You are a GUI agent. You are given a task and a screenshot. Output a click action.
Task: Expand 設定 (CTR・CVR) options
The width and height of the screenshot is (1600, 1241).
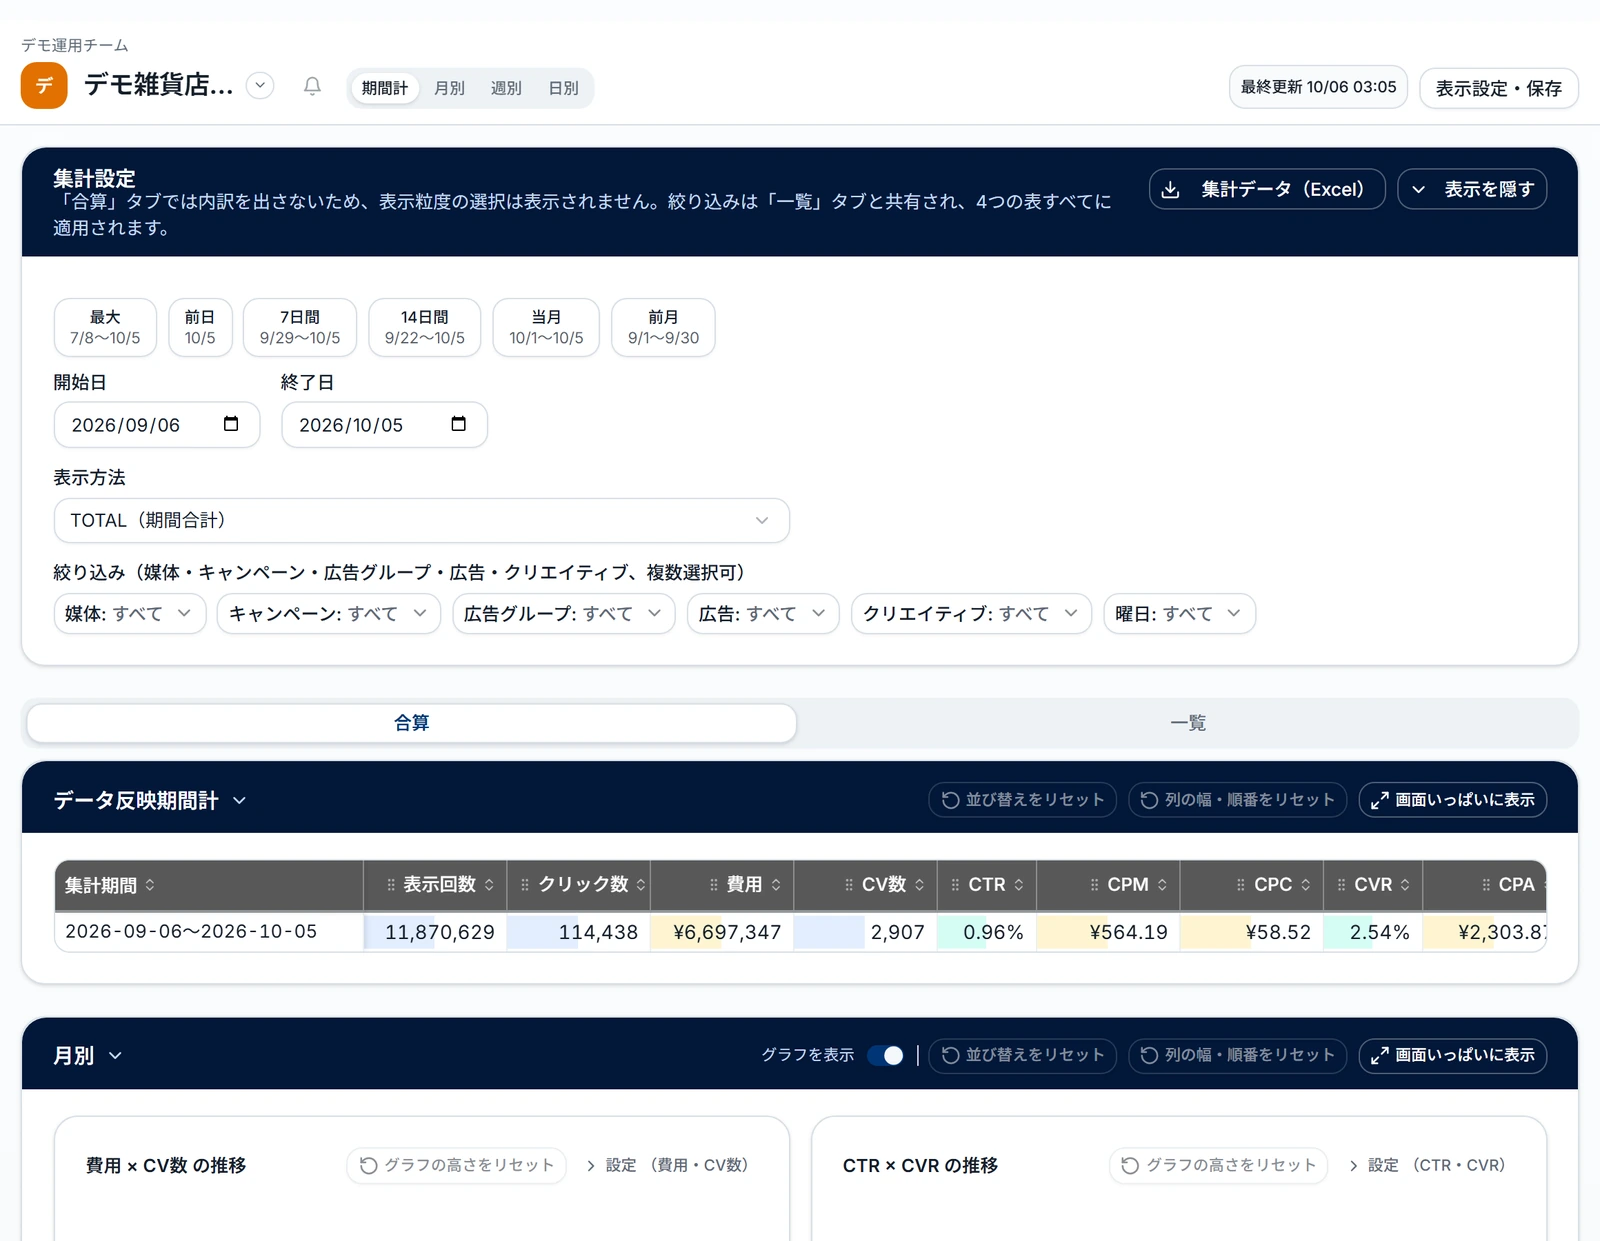pyautogui.click(x=1427, y=1165)
